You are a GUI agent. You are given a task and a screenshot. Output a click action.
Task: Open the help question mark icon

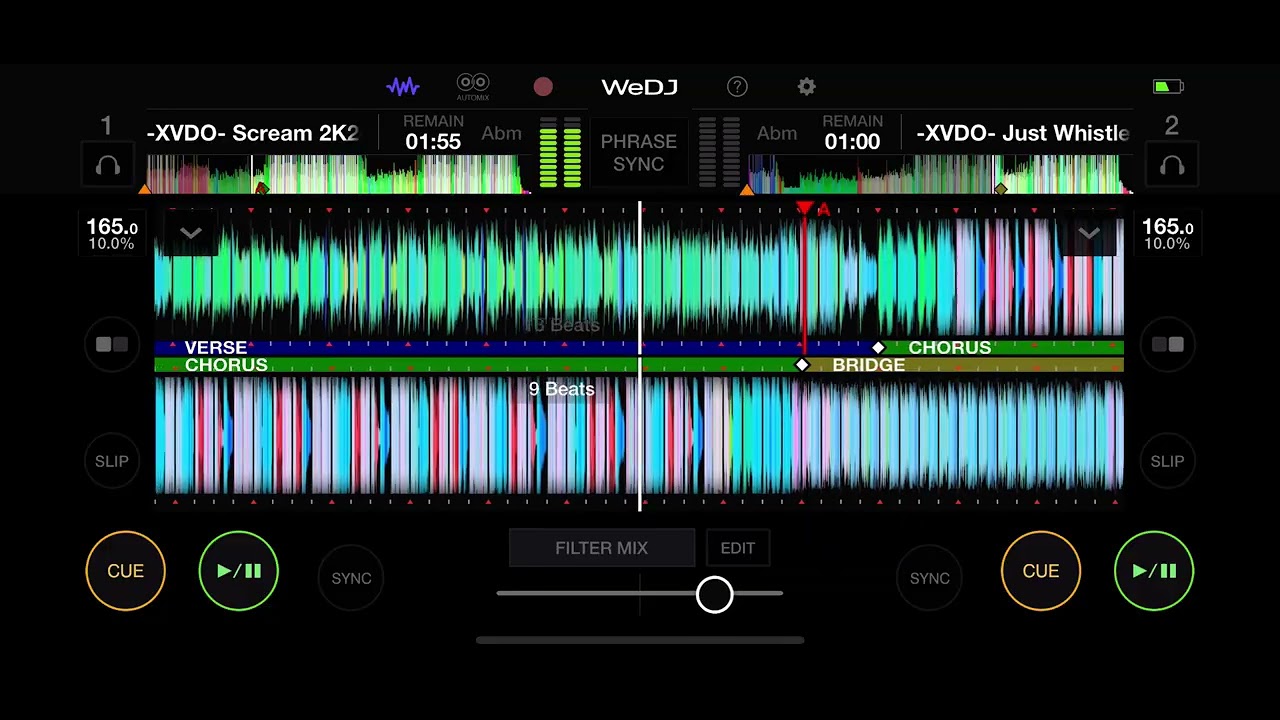[x=737, y=87]
